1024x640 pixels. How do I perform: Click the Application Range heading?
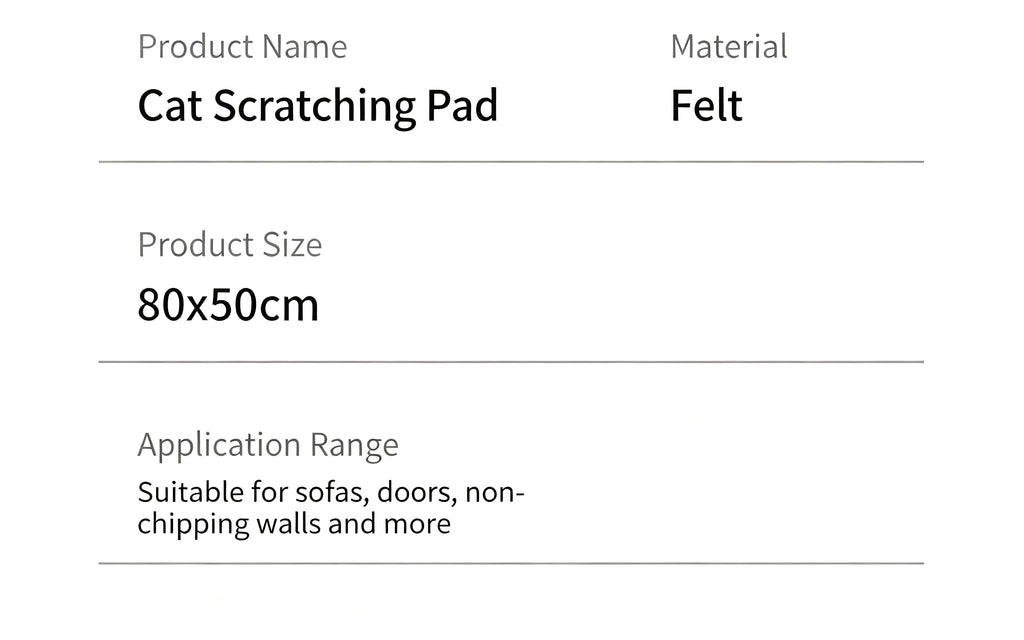(x=268, y=447)
